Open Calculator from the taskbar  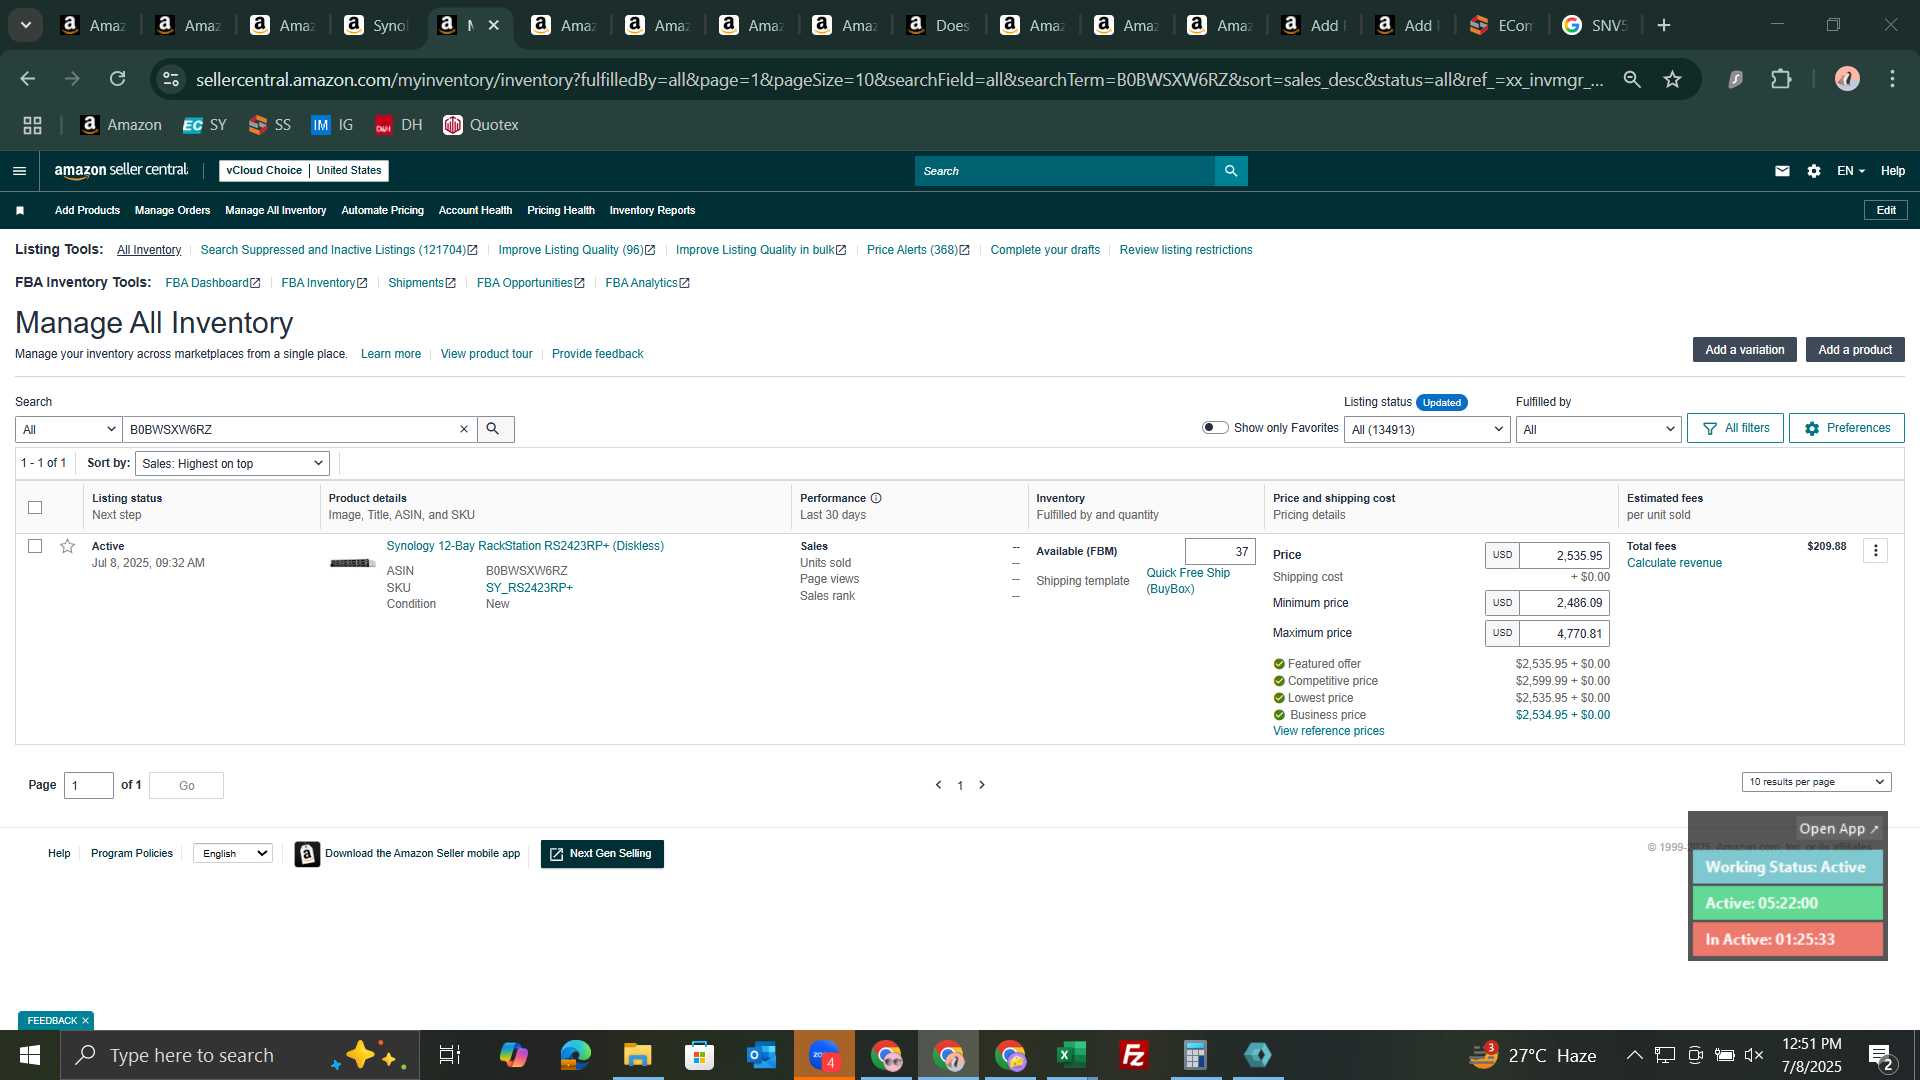pyautogui.click(x=1195, y=1056)
